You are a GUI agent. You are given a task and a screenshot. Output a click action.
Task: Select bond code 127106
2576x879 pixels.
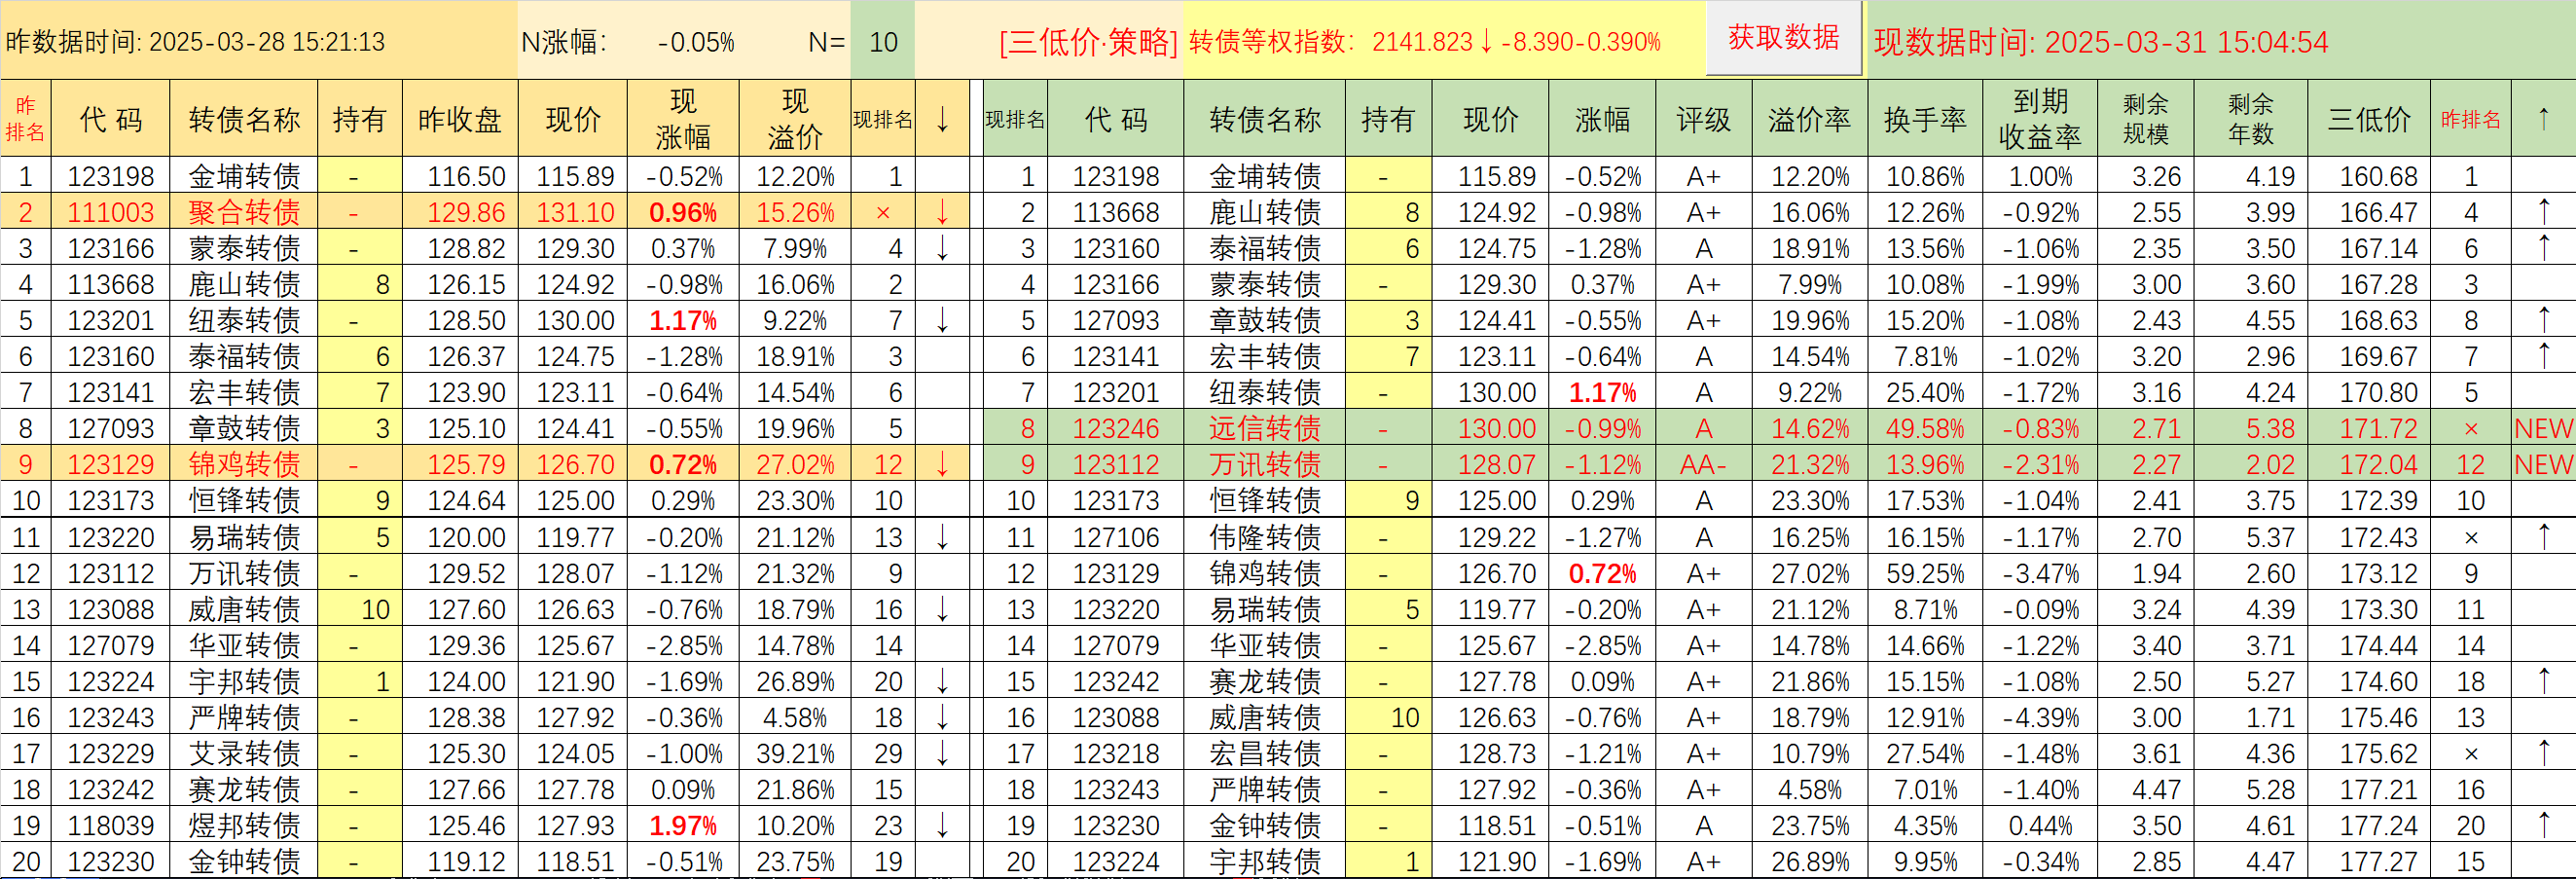coord(1116,538)
